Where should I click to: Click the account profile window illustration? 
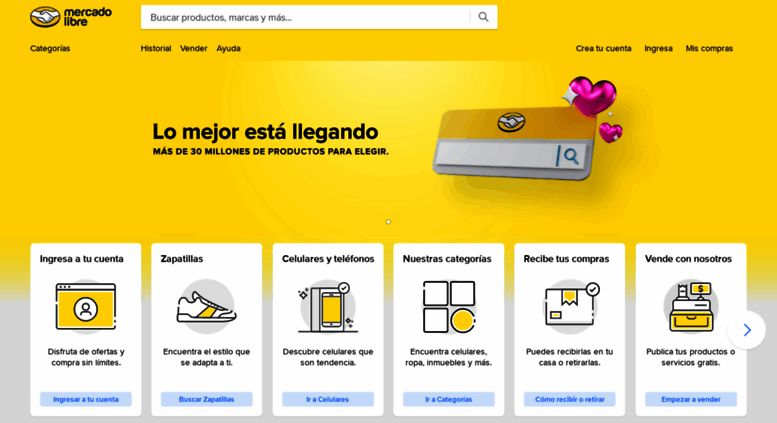coord(86,307)
